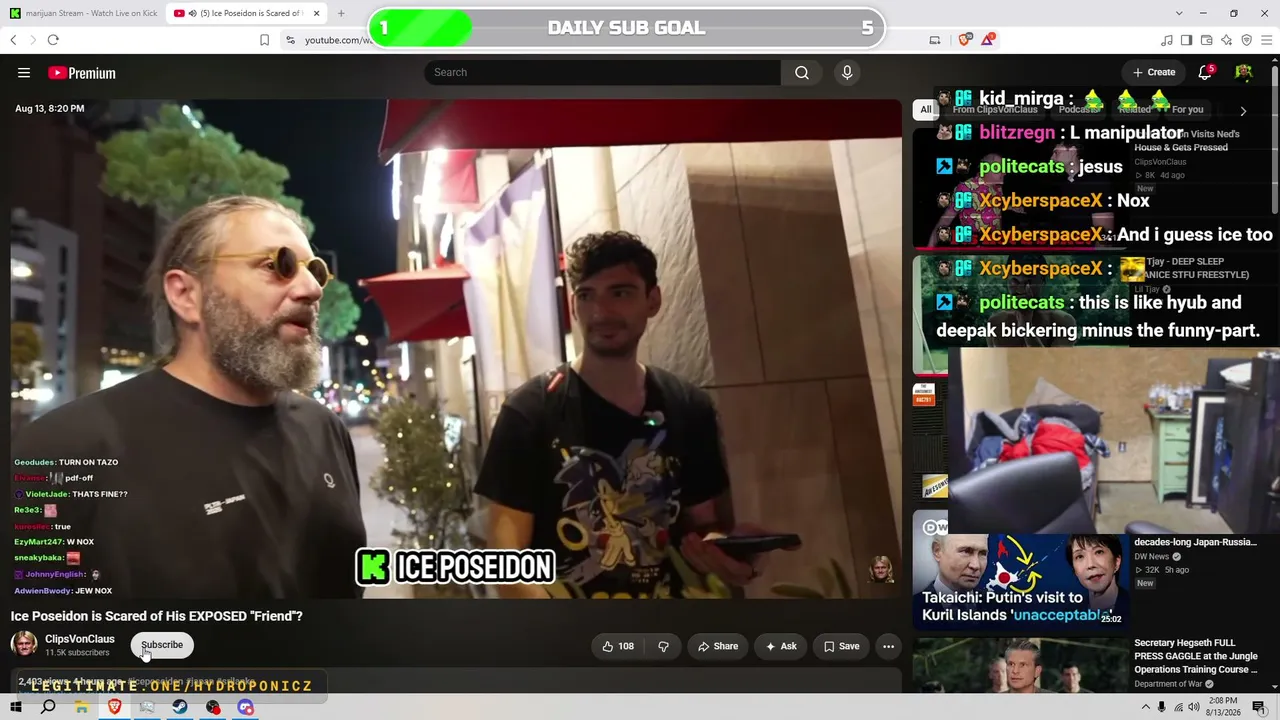1280x720 pixels.
Task: Click the video title 'Ice Poseidon is Scared'
Action: point(157,616)
